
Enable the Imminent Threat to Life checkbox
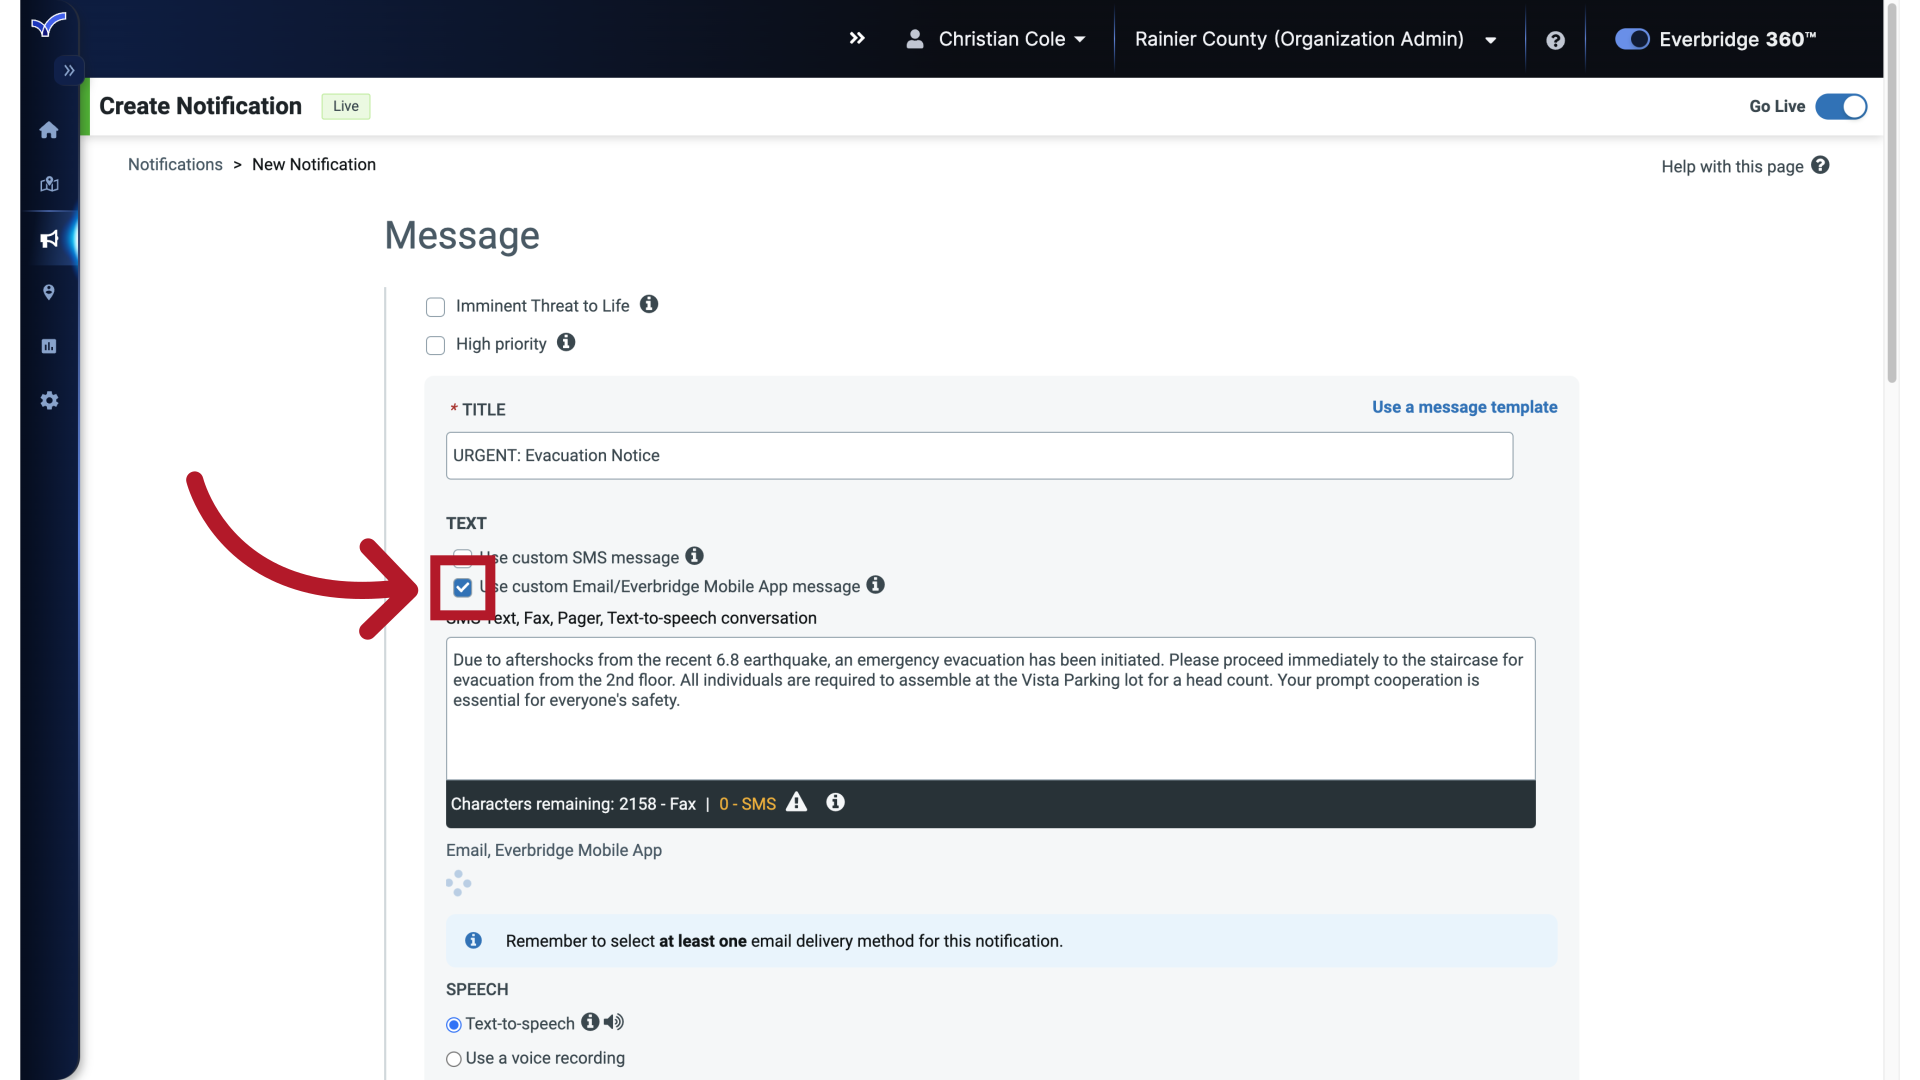click(x=435, y=307)
